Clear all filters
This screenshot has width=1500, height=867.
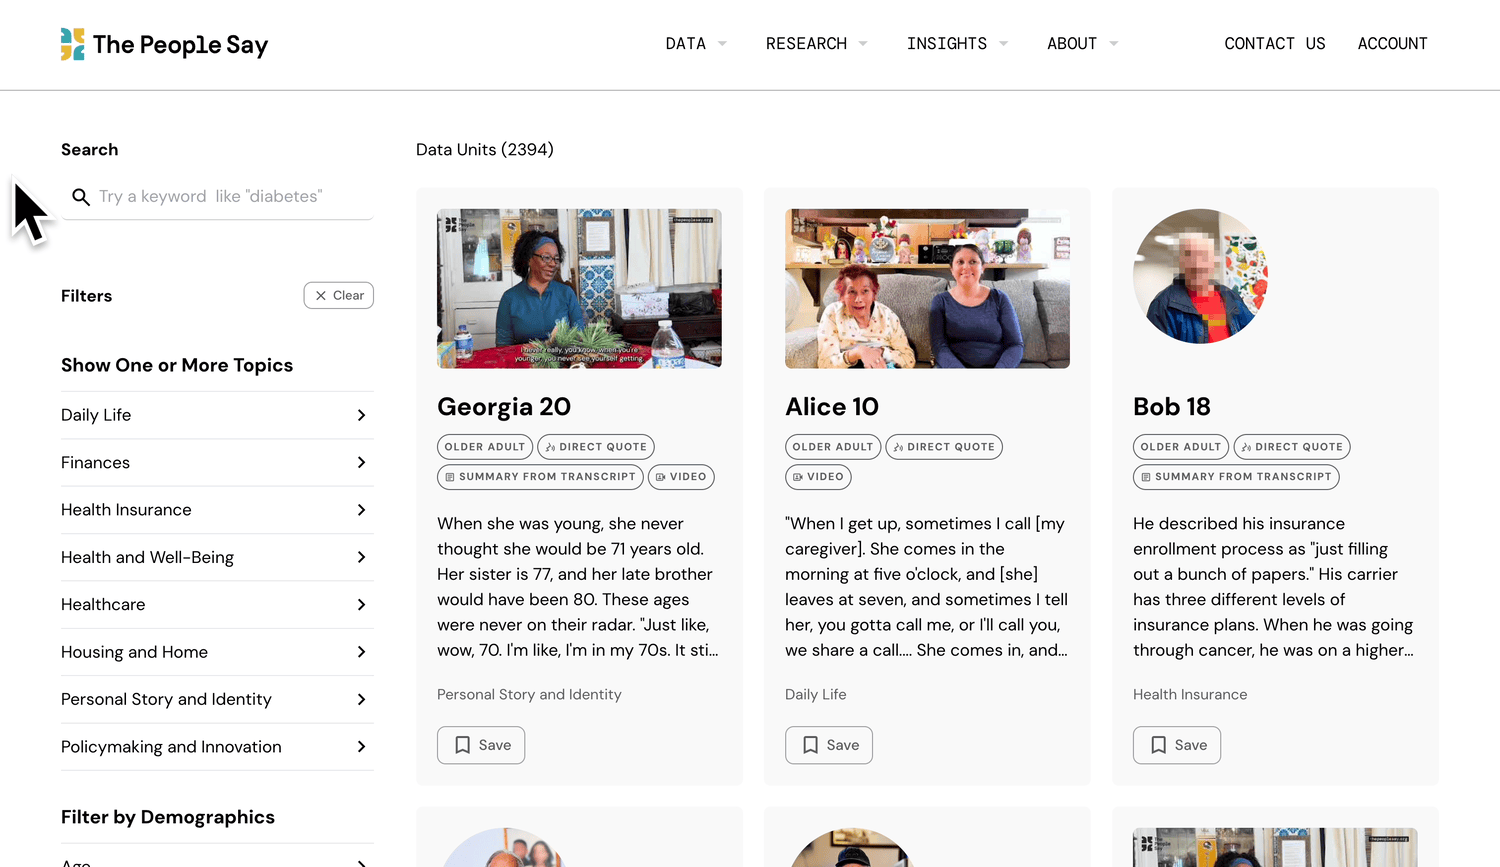point(339,296)
